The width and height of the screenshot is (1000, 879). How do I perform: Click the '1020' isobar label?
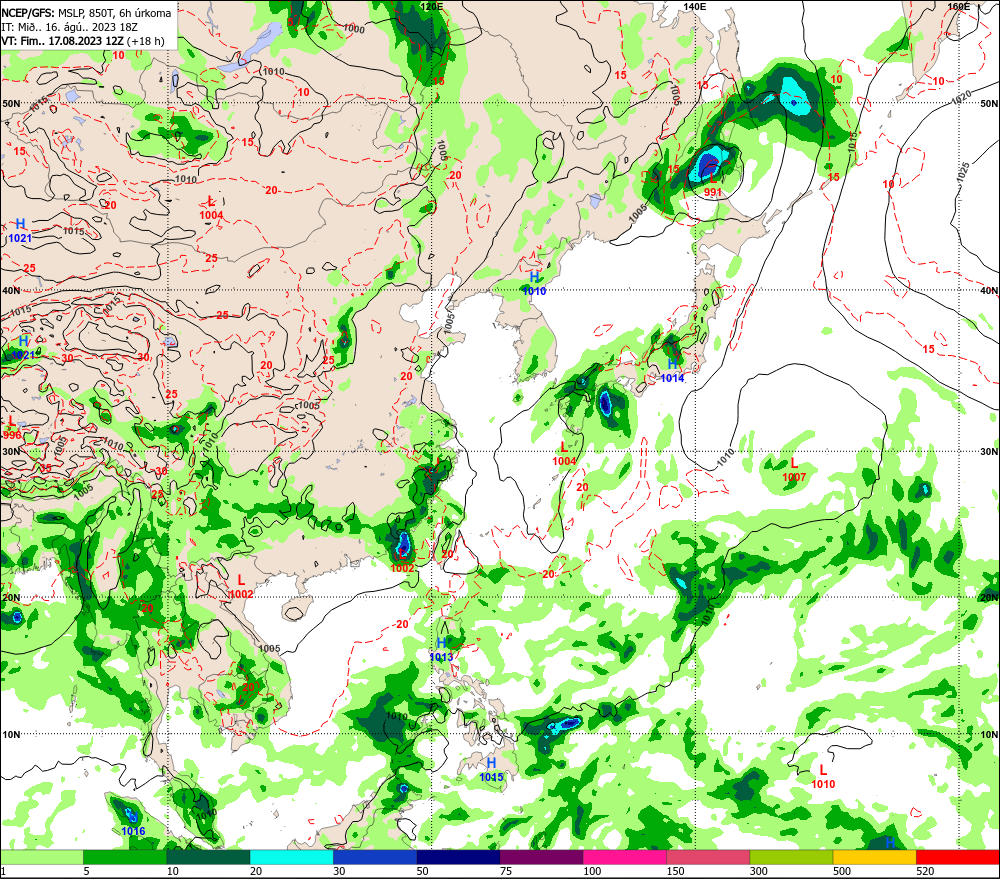pyautogui.click(x=962, y=98)
